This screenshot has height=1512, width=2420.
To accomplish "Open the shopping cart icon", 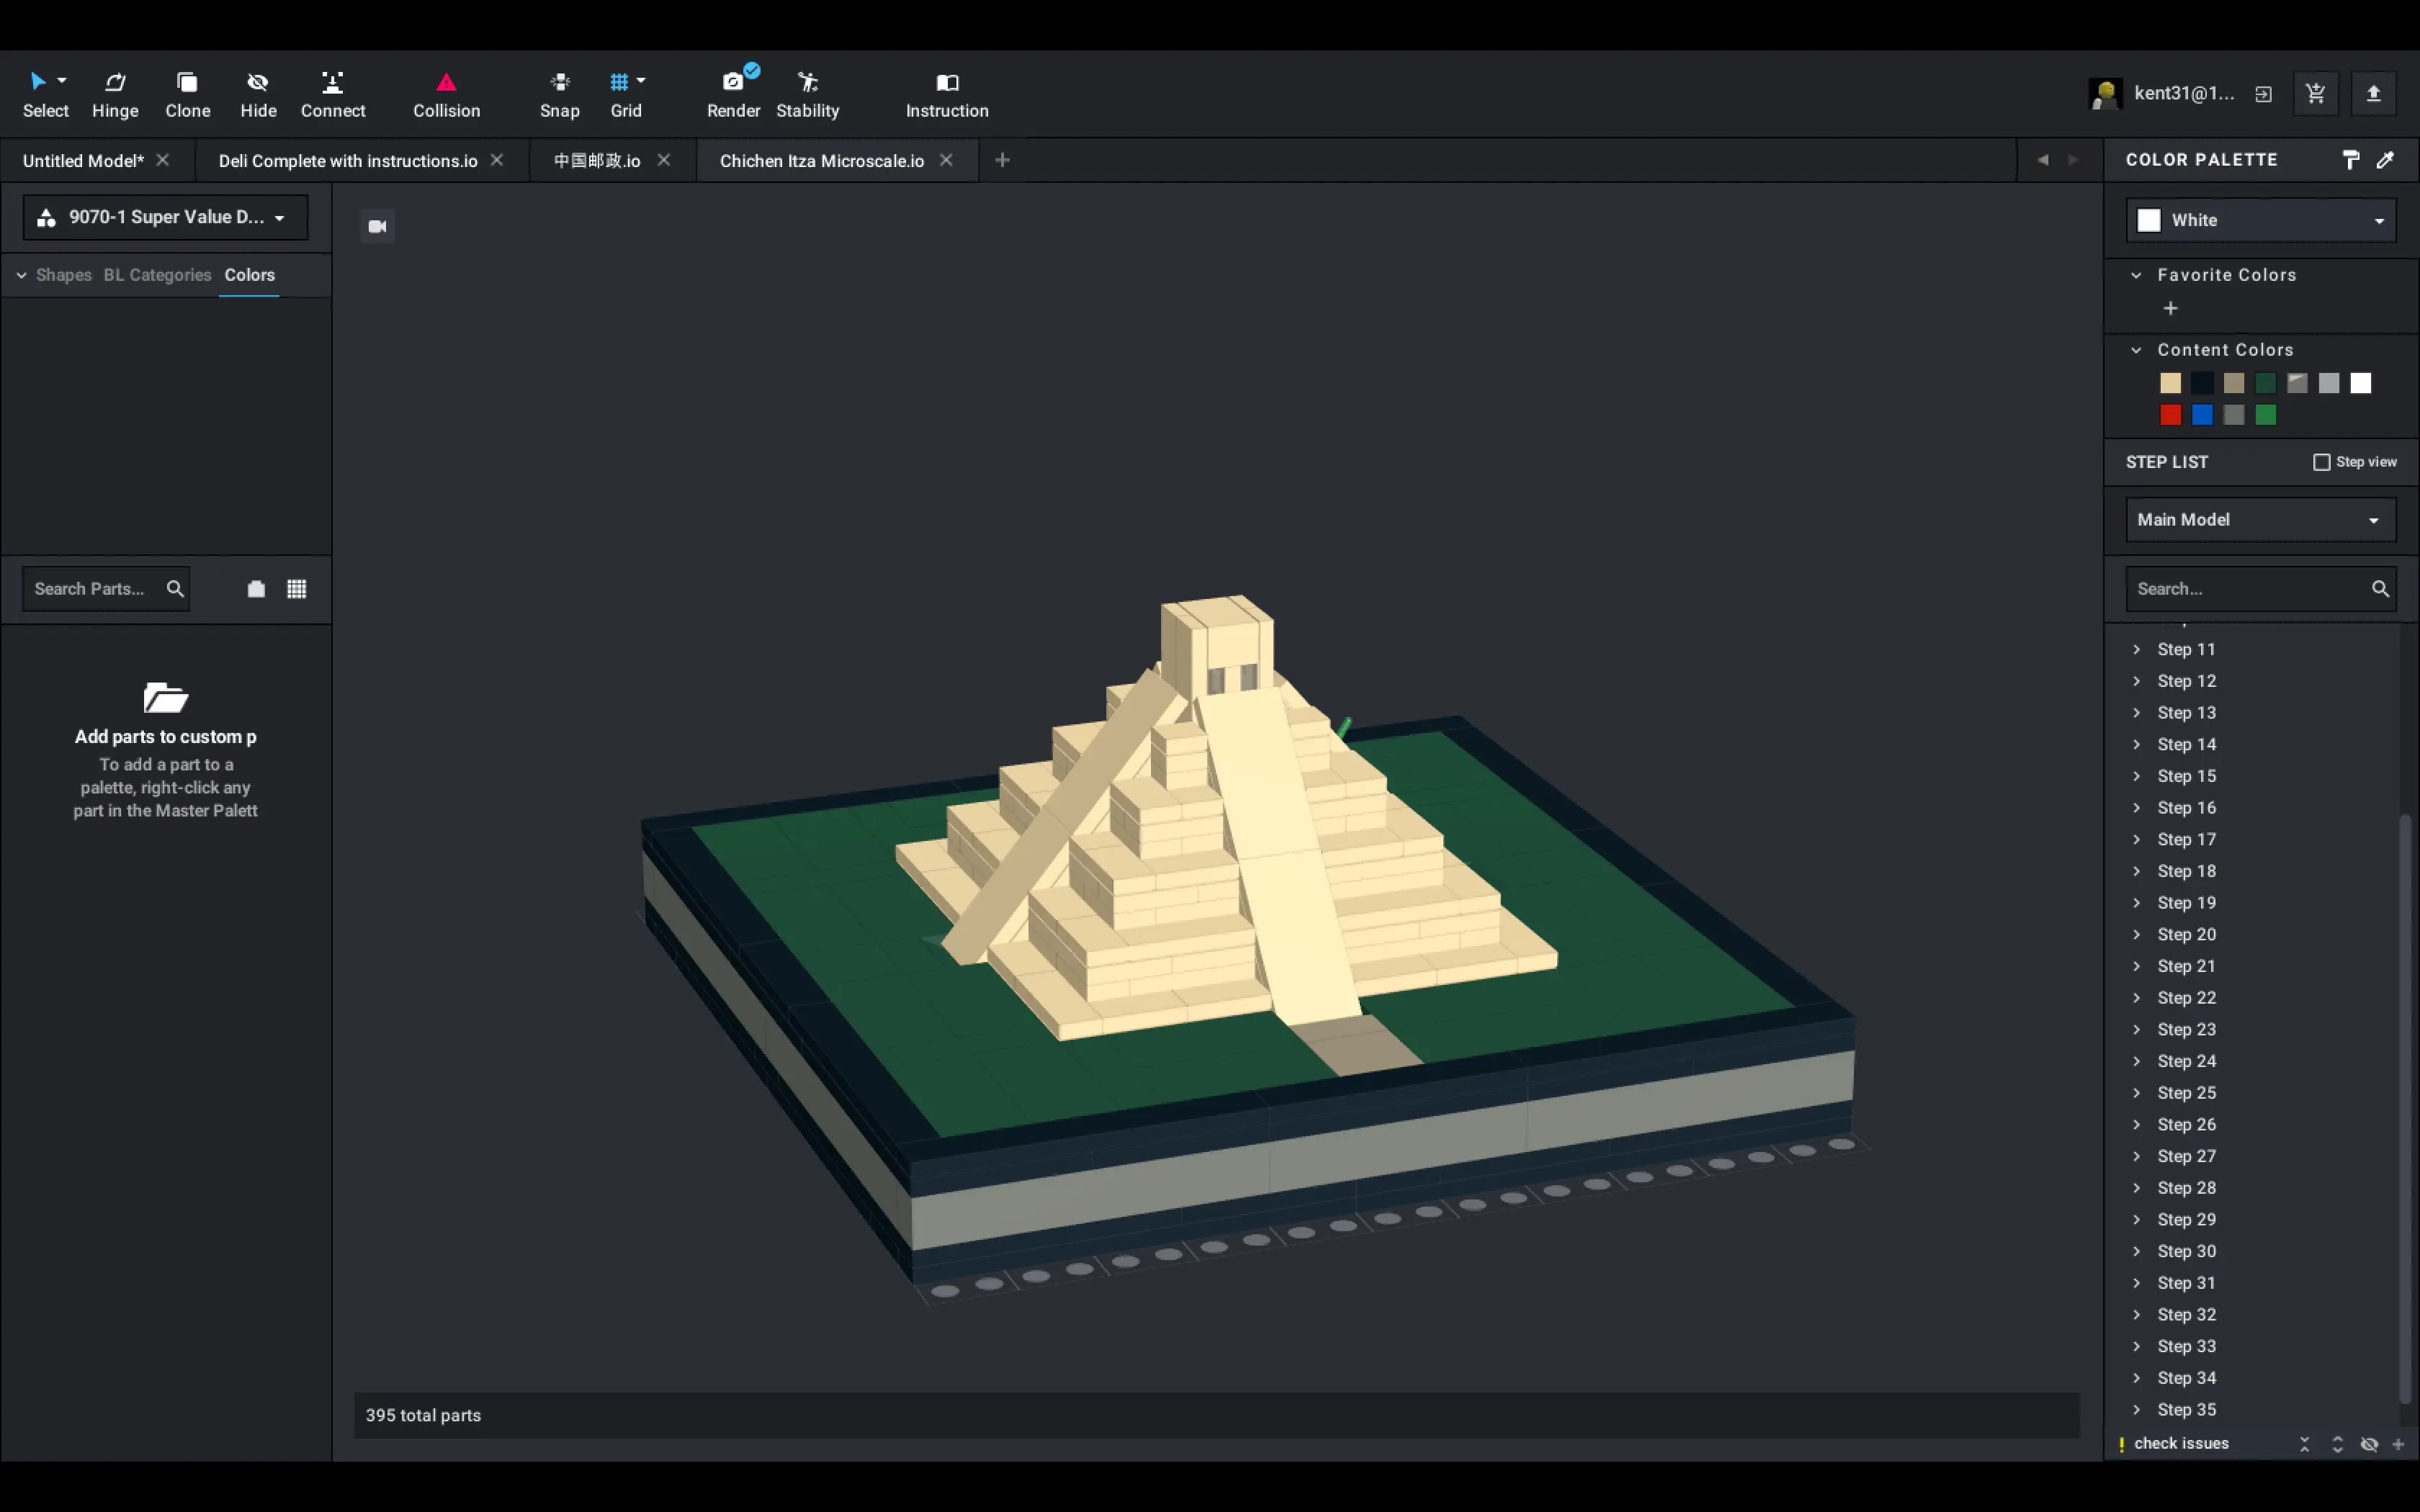I will pos(2315,94).
